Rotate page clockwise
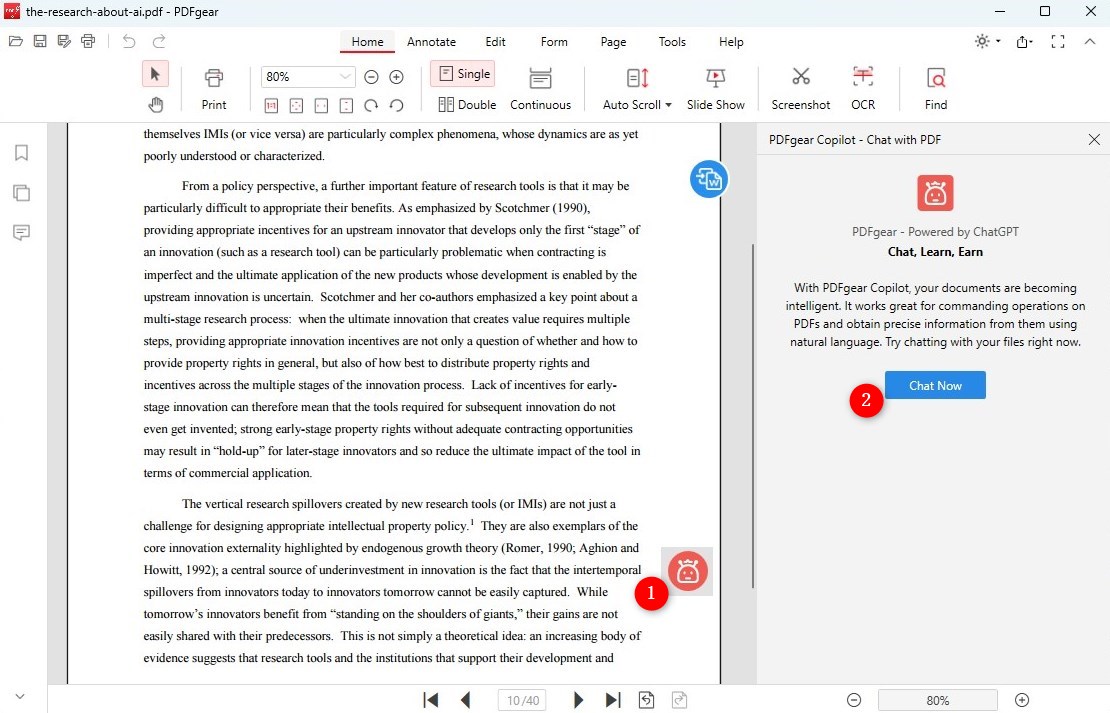 click(371, 105)
